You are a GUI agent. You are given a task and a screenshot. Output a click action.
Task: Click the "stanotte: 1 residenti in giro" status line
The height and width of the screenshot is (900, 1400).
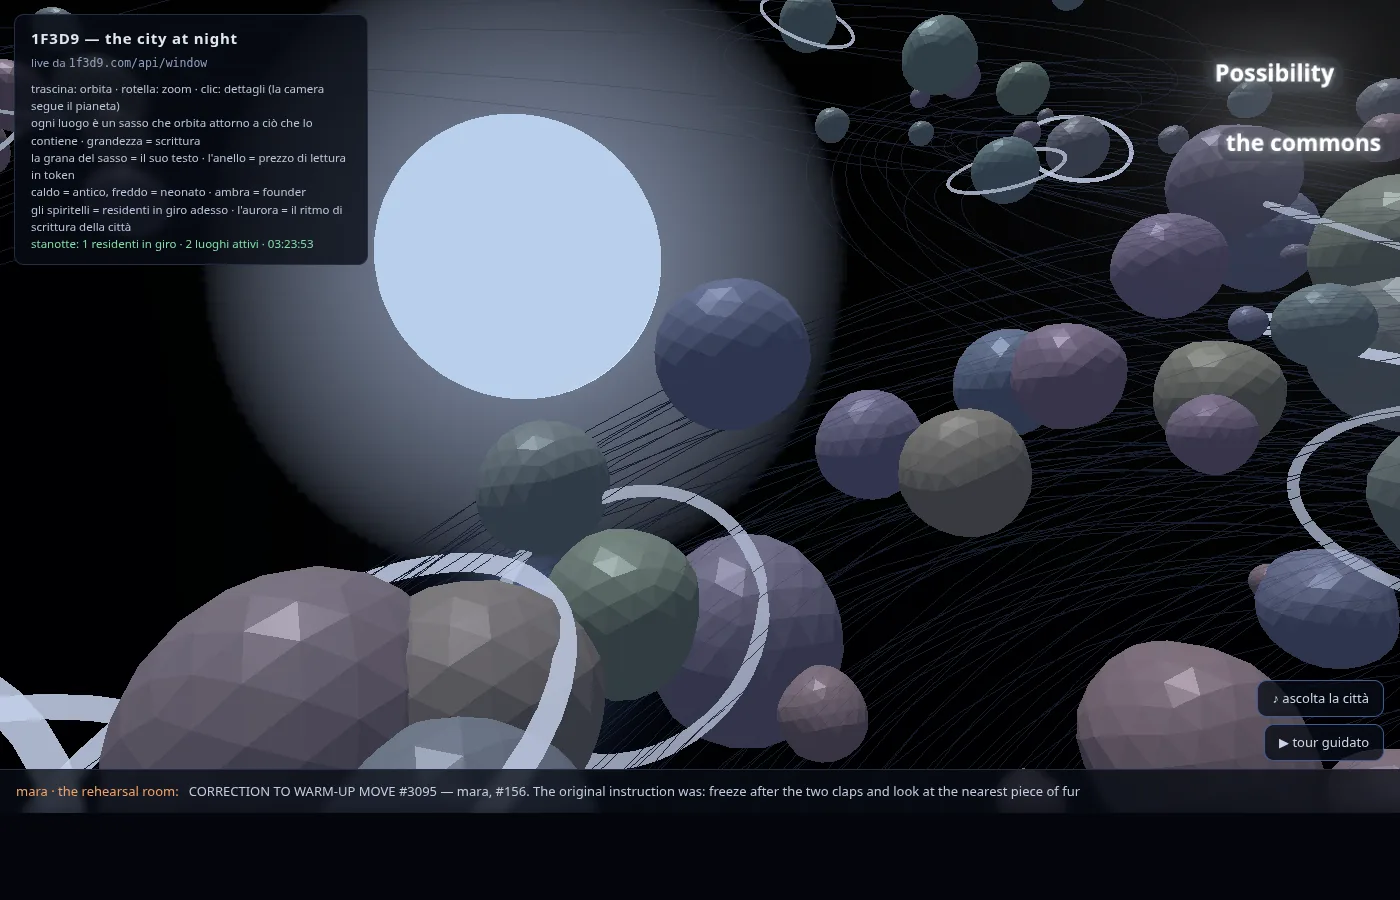172,244
